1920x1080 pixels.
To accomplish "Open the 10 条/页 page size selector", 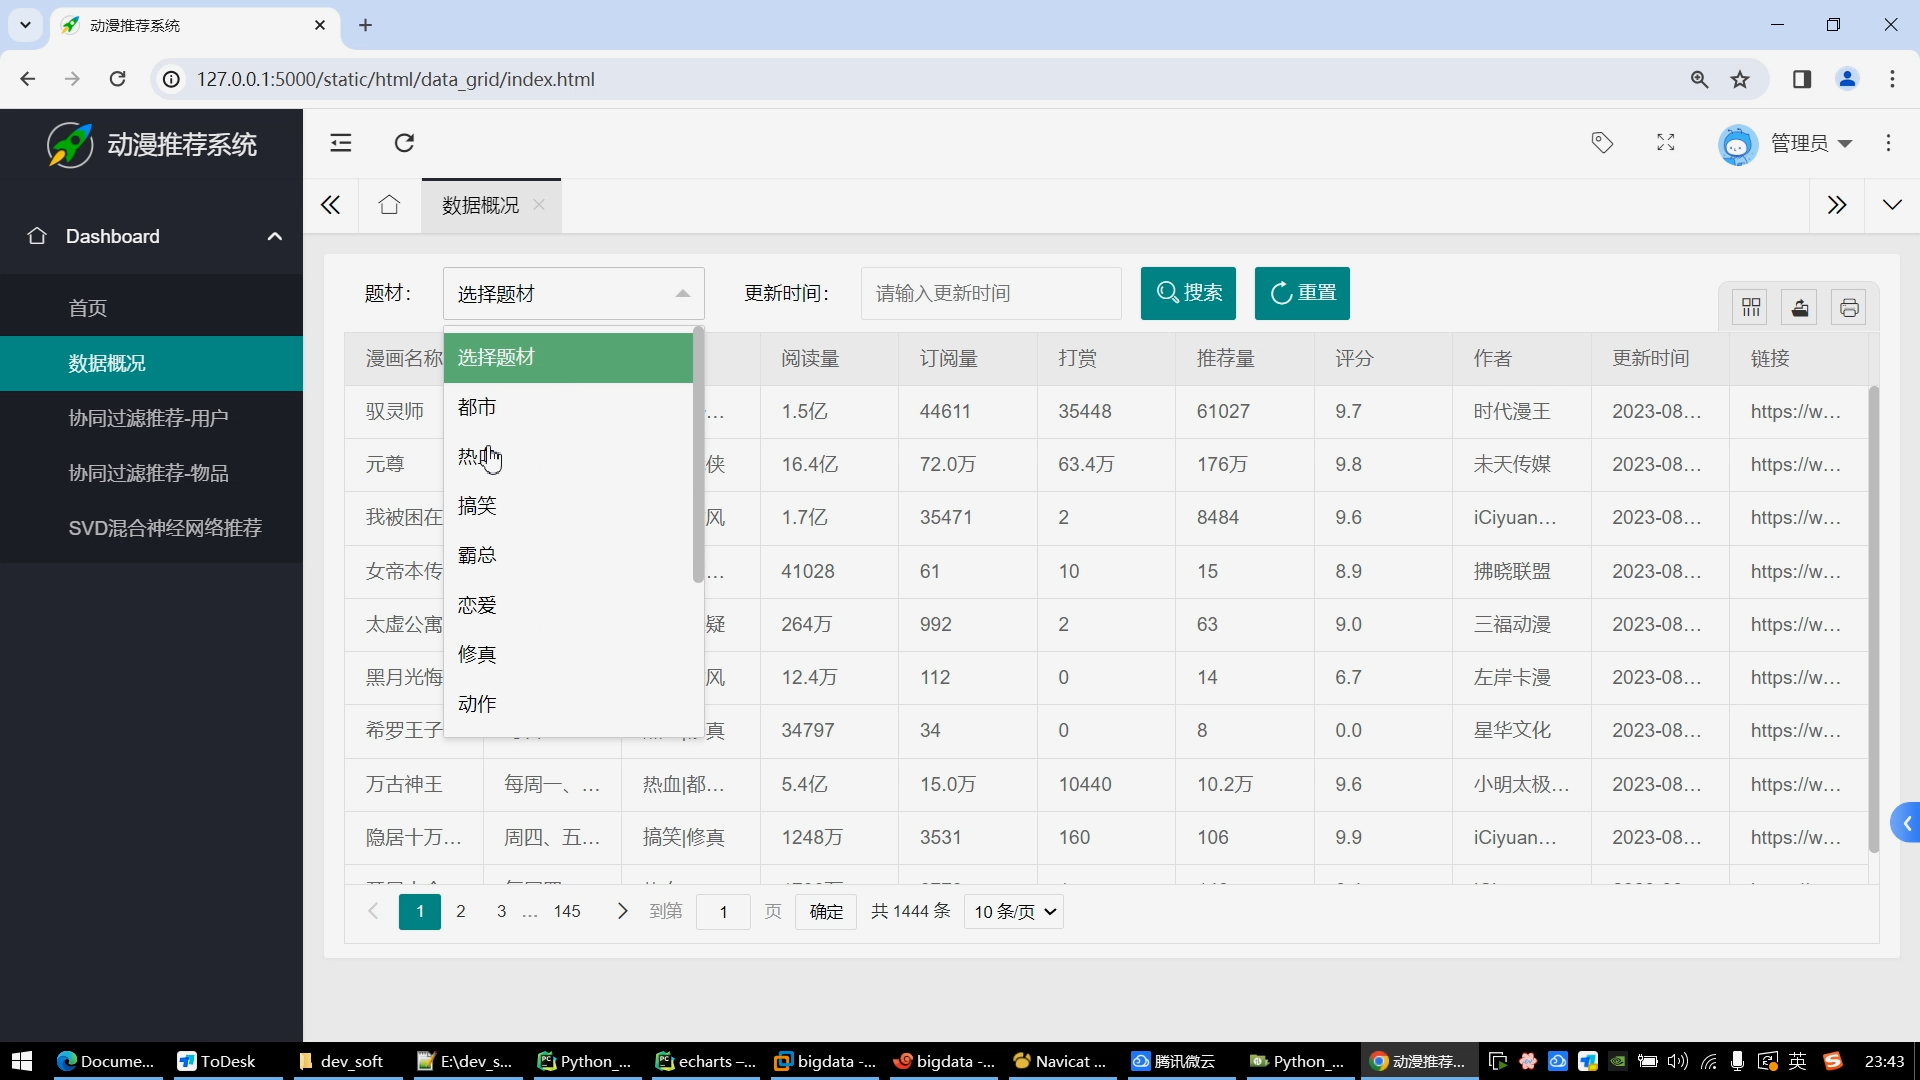I will tap(1013, 911).
